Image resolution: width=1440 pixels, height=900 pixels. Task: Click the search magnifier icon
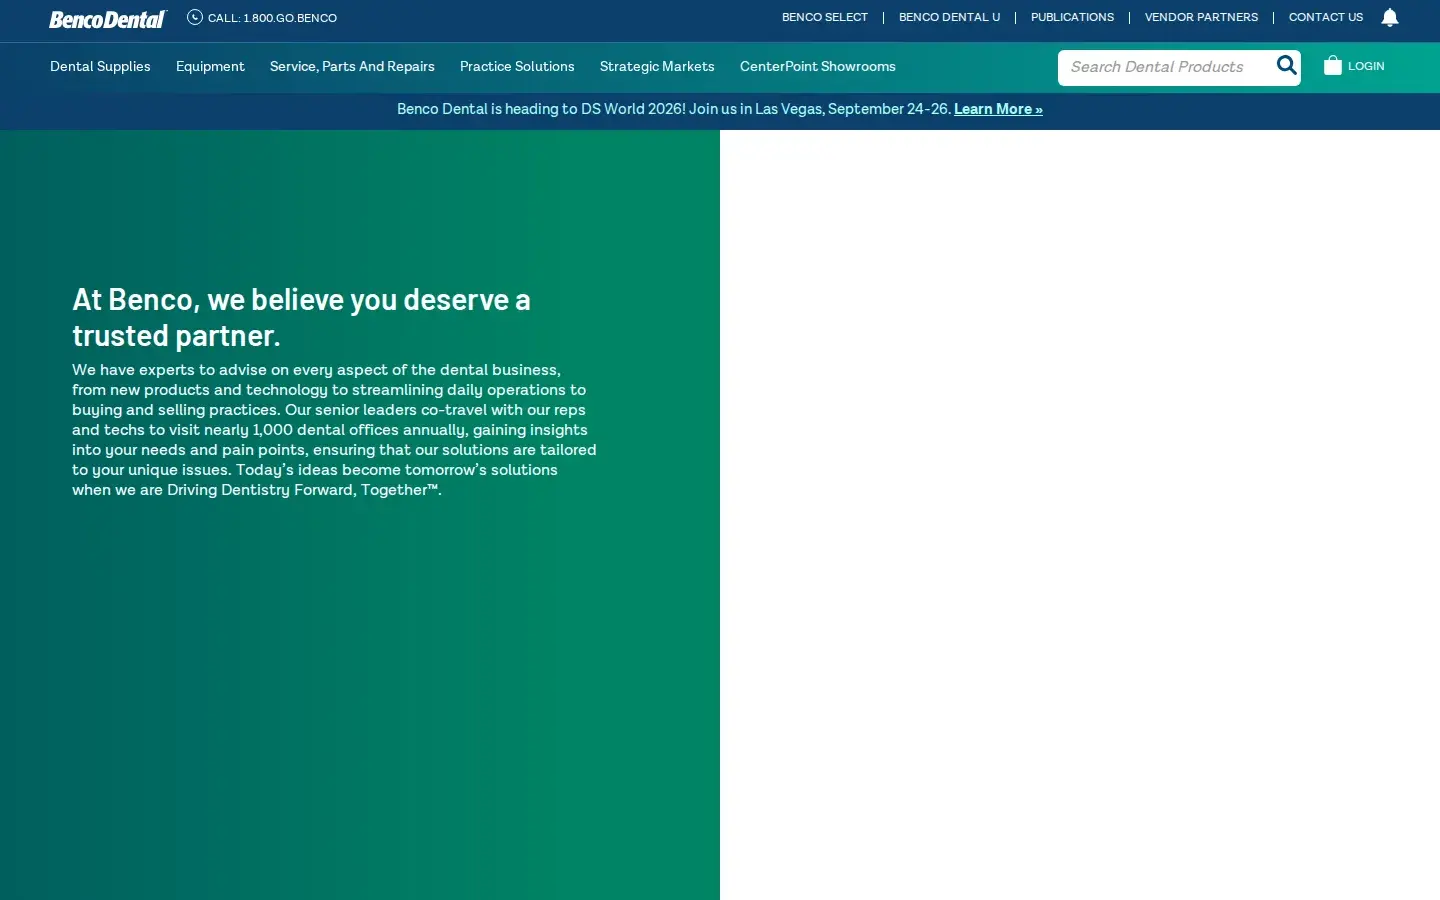[1287, 66]
